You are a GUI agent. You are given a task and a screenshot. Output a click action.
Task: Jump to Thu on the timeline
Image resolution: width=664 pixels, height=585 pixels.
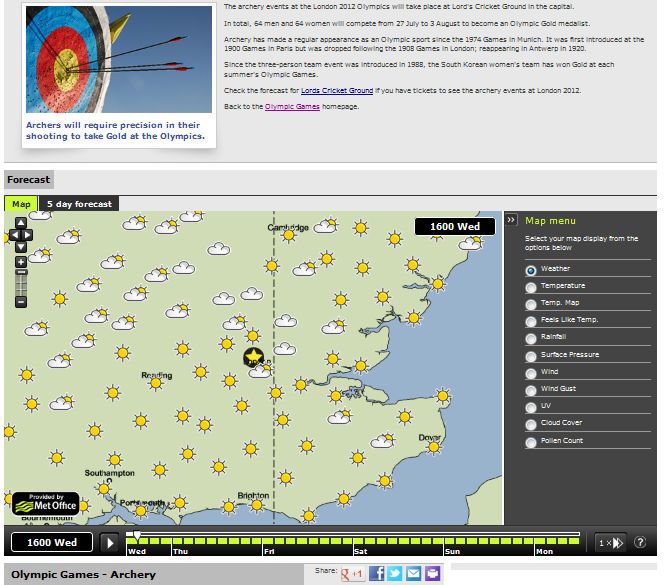(180, 551)
